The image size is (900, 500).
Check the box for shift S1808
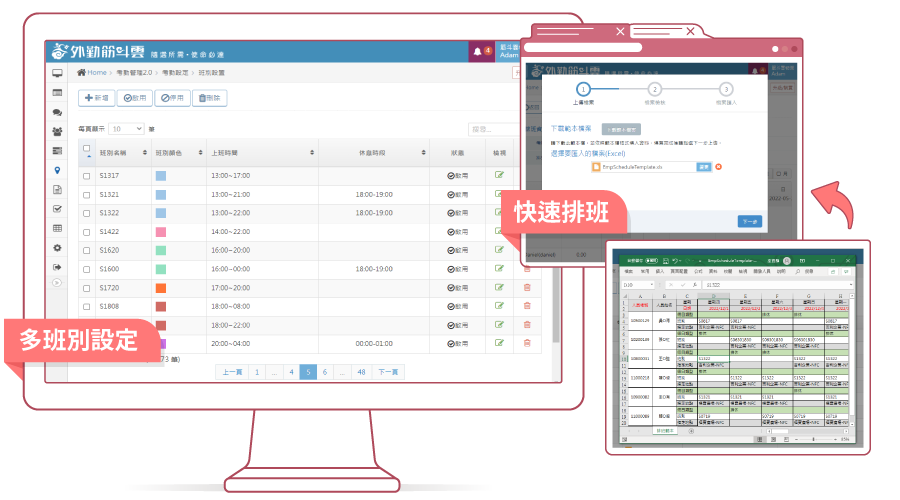[87, 307]
